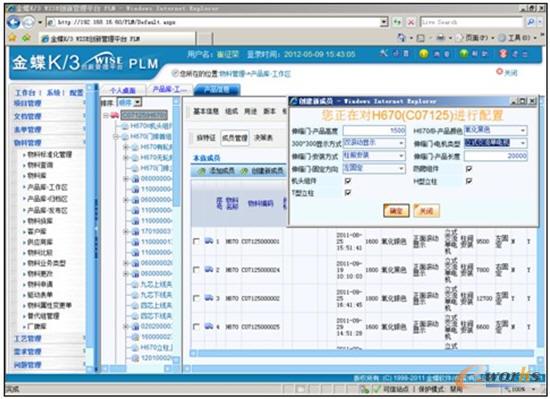Click the red Stop loading icon

pyautogui.click(x=410, y=22)
